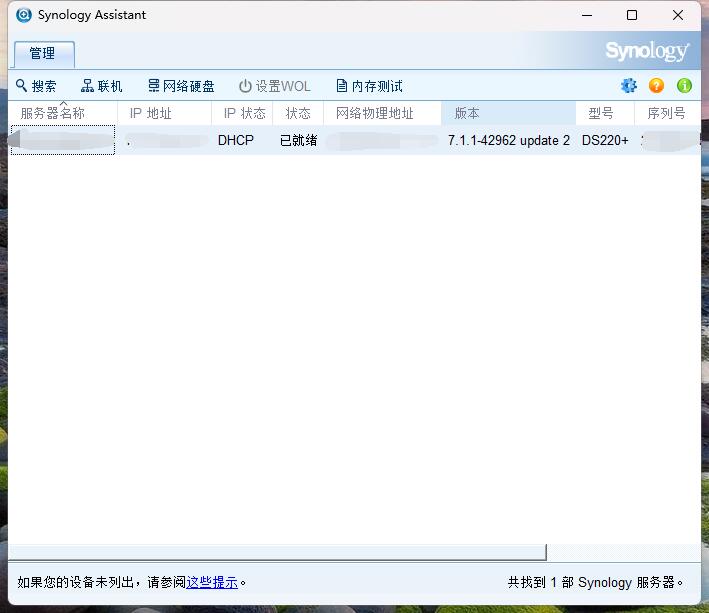Click the DS220+ model cell
Image resolution: width=709 pixels, height=613 pixels.
pos(605,140)
